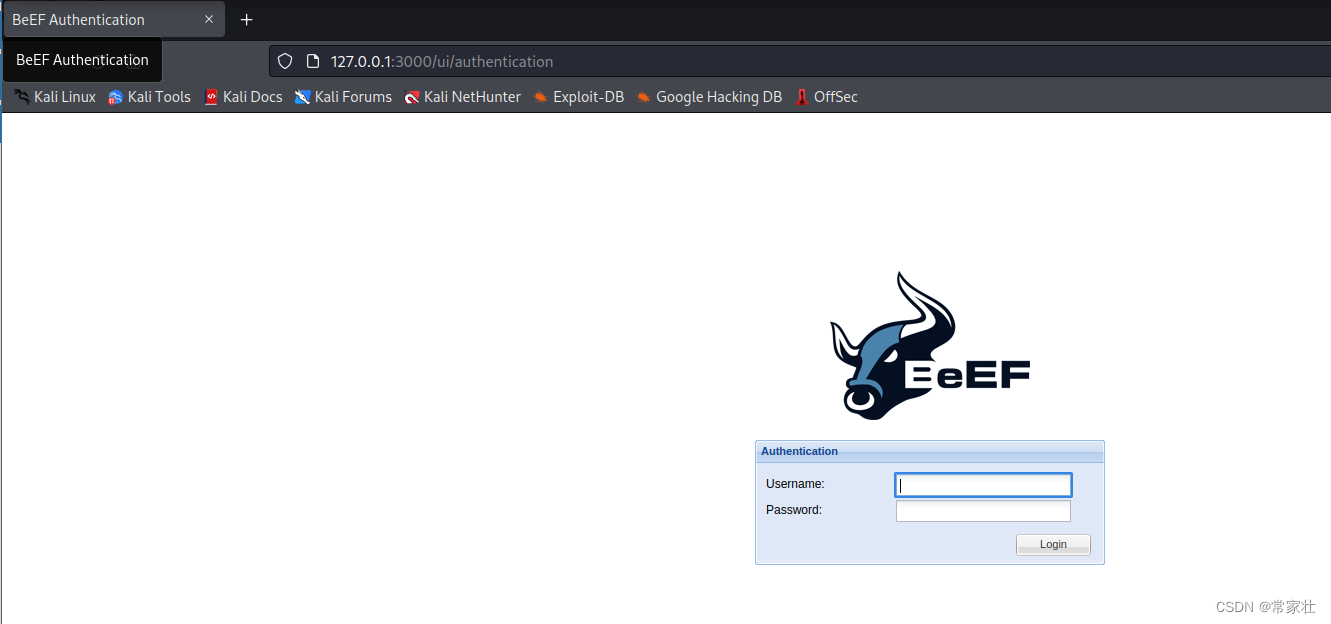Open the Google Hacking DB bookmark
1331x624 pixels.
click(x=709, y=97)
